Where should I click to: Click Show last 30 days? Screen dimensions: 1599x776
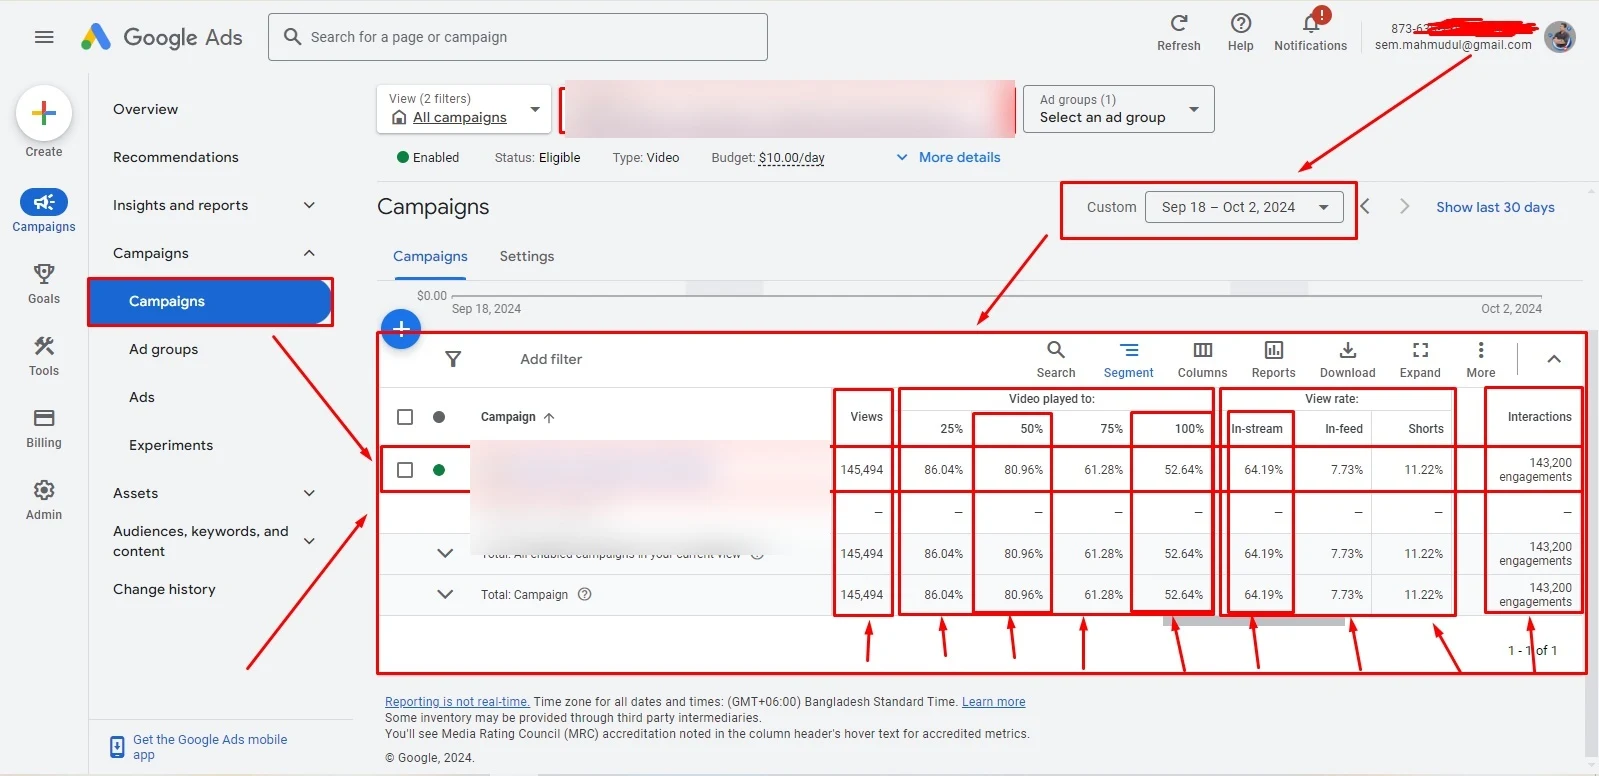[1495, 207]
